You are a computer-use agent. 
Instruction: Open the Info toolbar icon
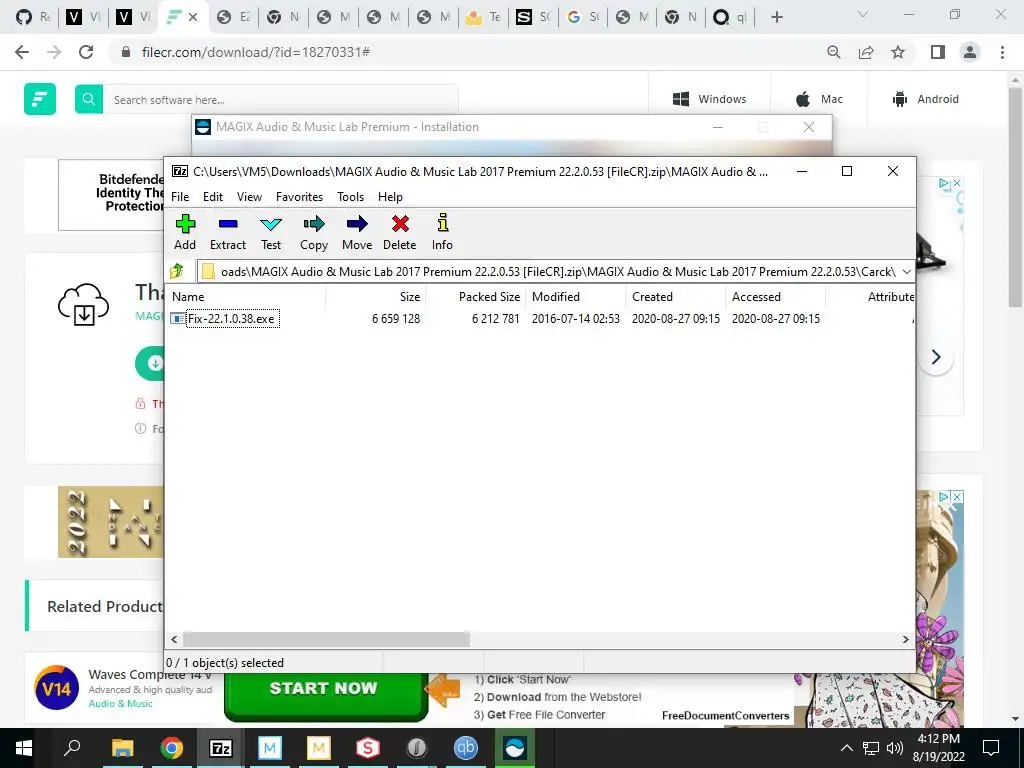pos(442,232)
